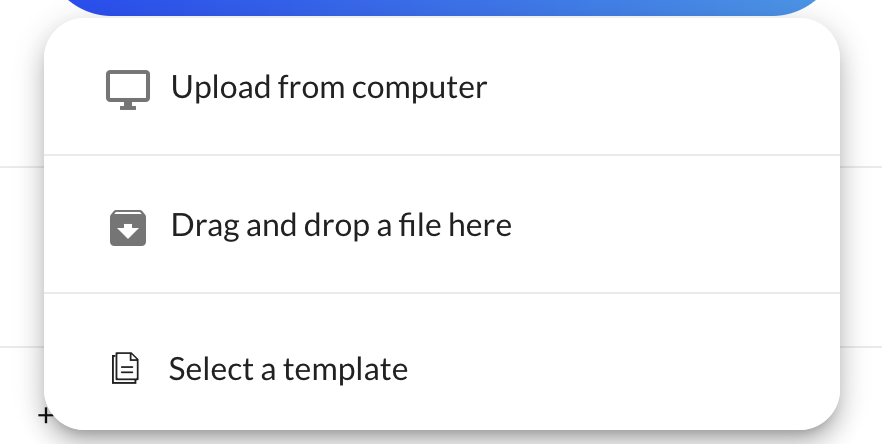Open the Select a template option

tap(441, 369)
